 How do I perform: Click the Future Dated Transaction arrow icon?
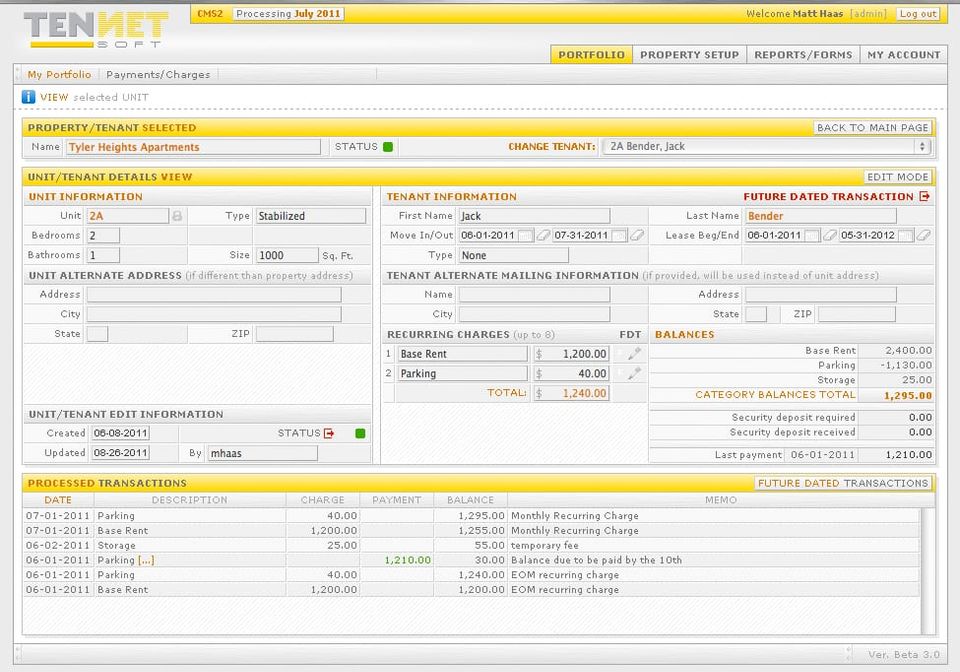[924, 197]
